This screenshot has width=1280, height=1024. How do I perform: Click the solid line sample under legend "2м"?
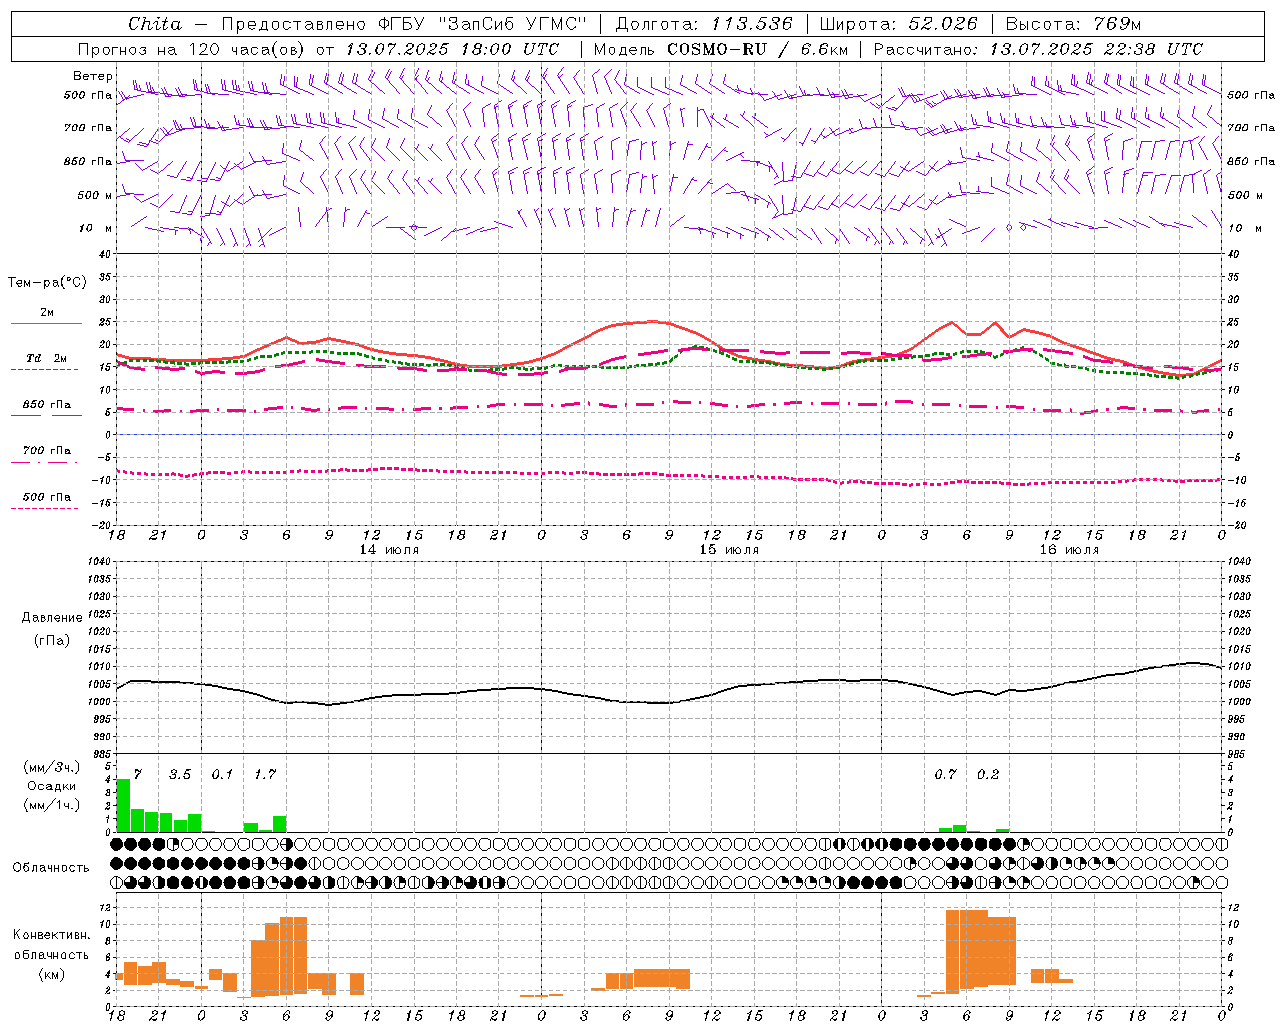(x=46, y=324)
